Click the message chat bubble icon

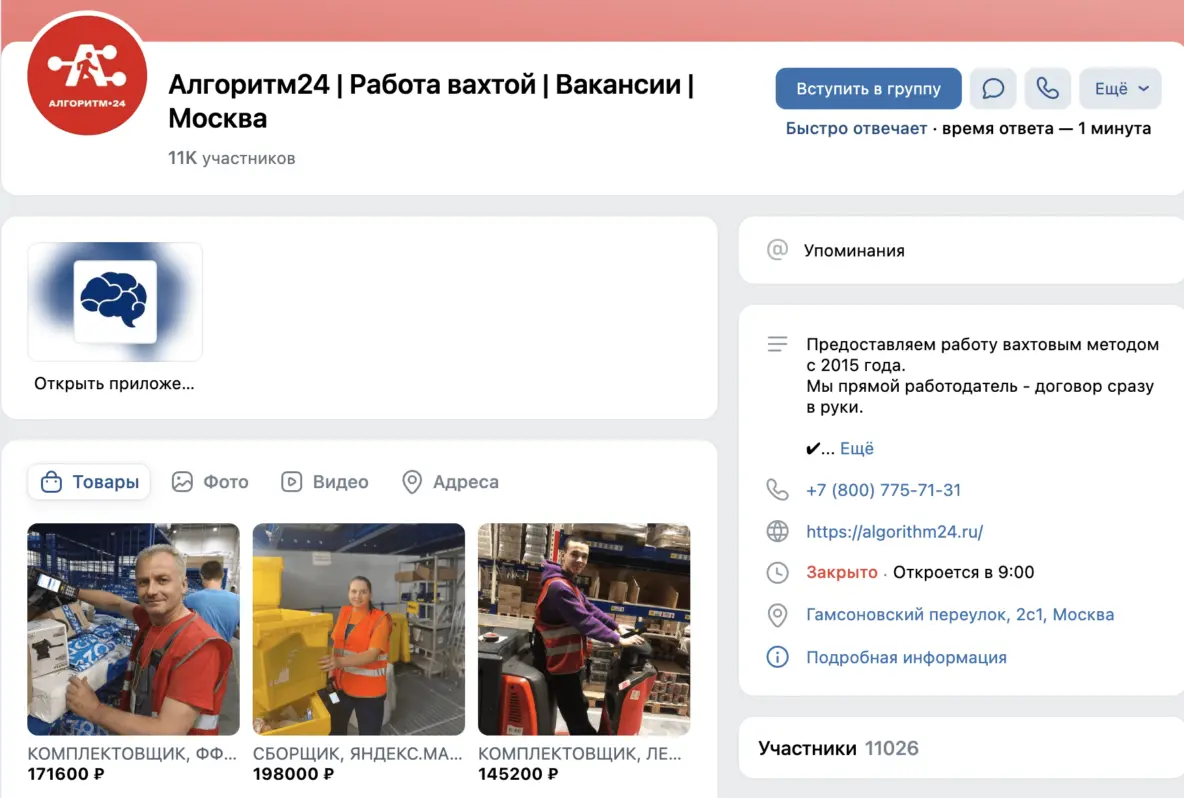coord(993,89)
